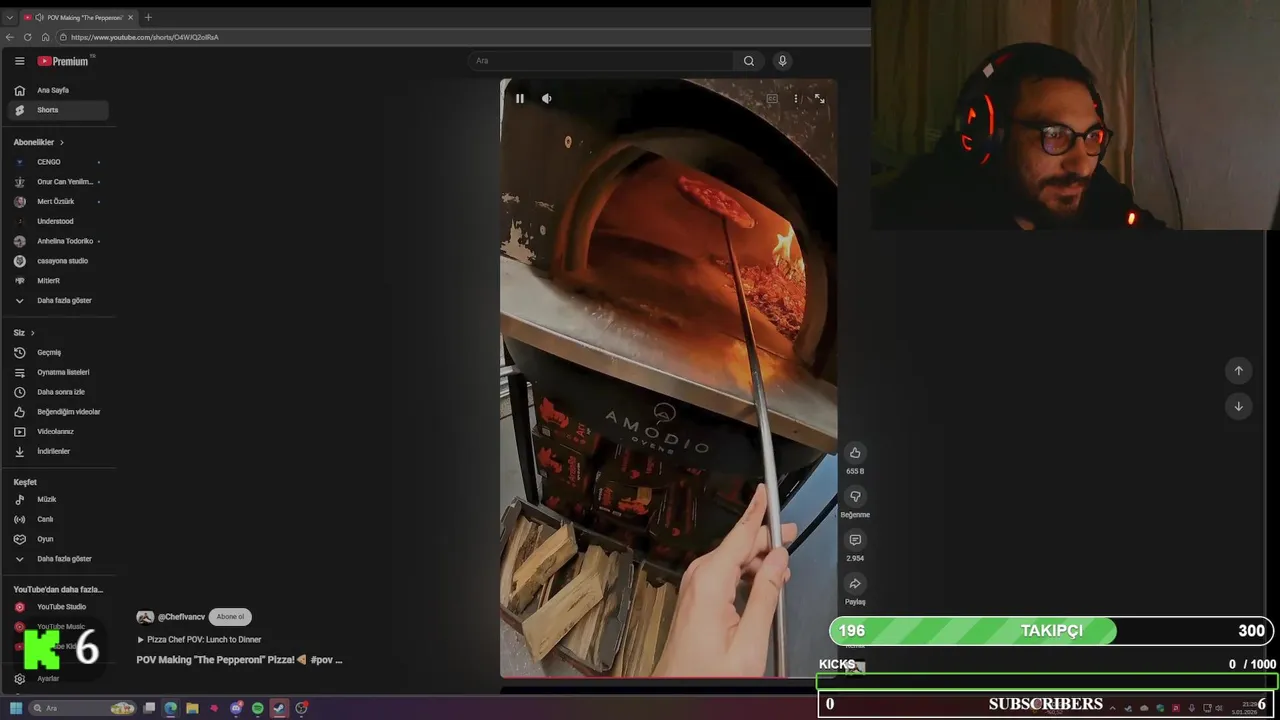The image size is (1280, 720).
Task: Enter fullscreen on the Shorts player
Action: 819,99
